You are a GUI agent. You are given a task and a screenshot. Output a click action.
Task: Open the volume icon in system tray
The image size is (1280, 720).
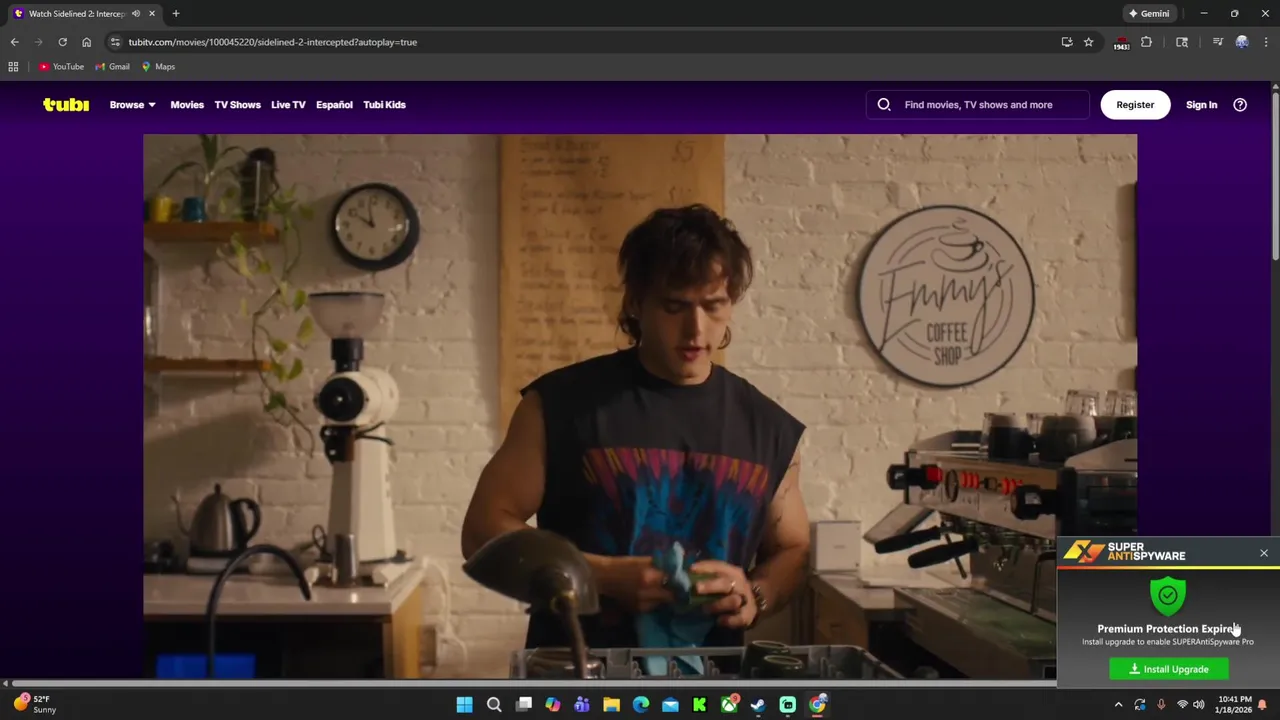(x=1198, y=705)
